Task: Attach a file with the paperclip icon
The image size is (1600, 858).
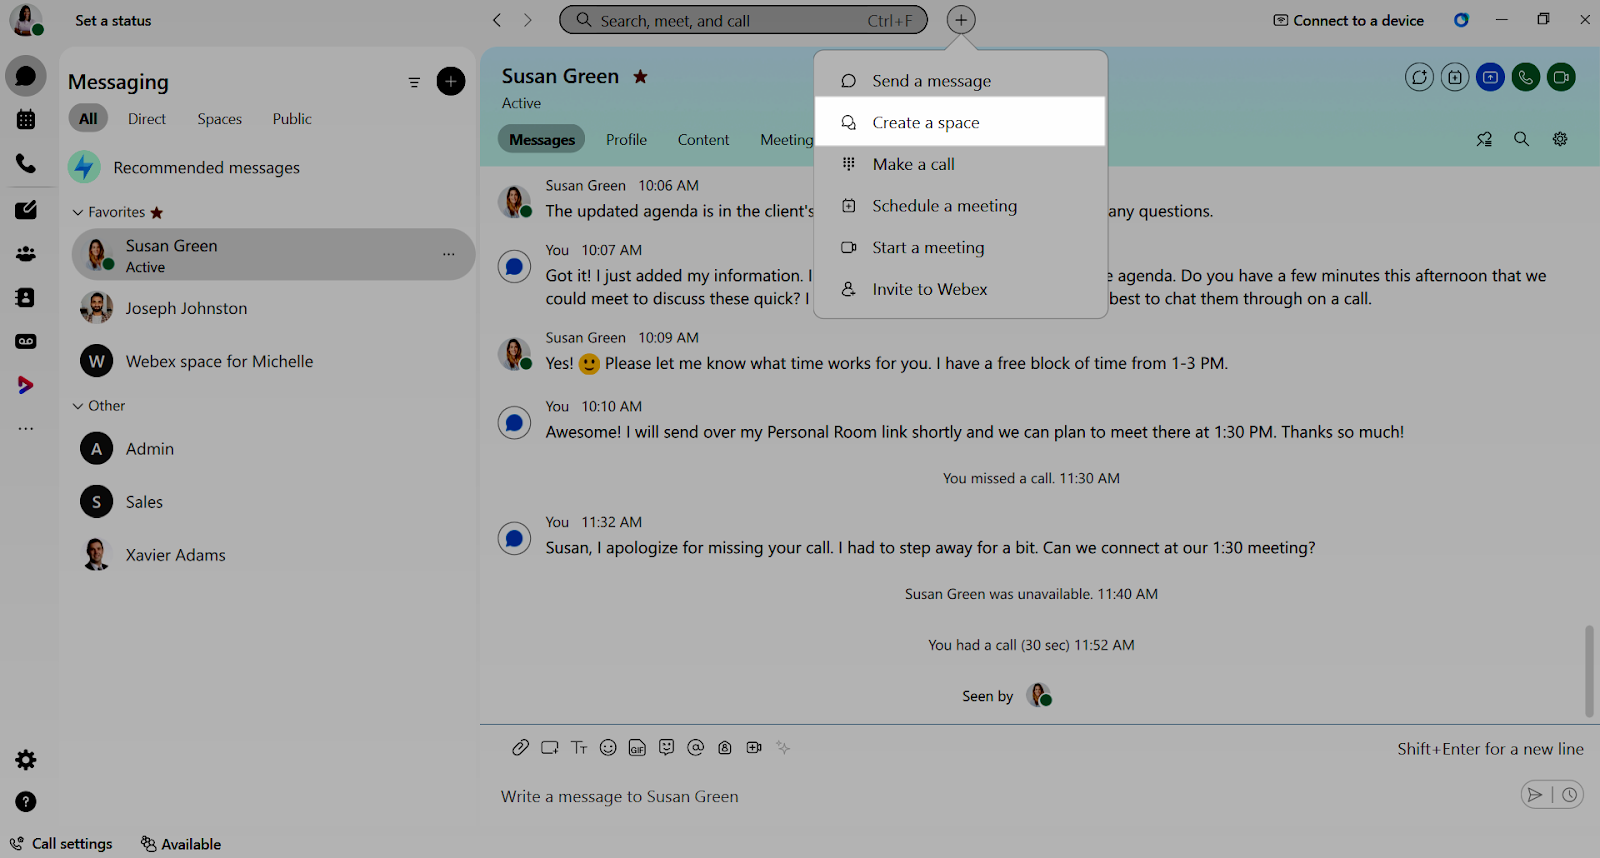Action: (x=520, y=747)
